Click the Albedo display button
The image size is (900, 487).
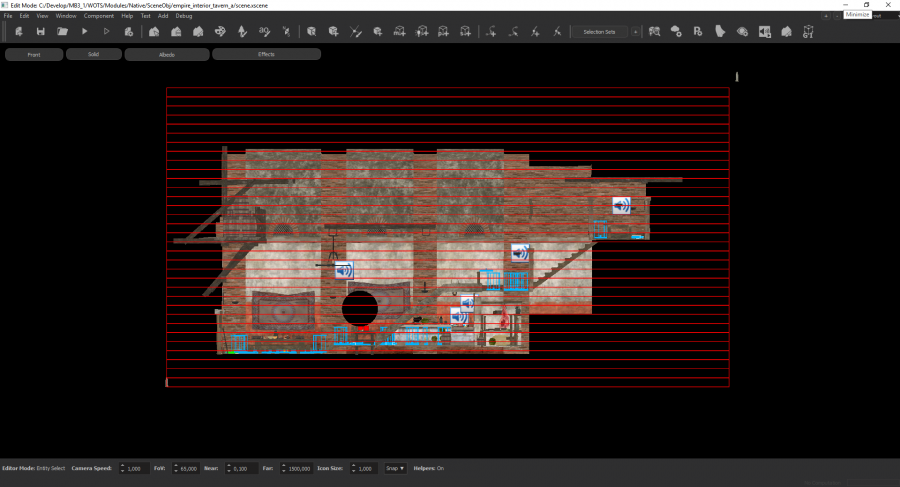click(x=166, y=55)
